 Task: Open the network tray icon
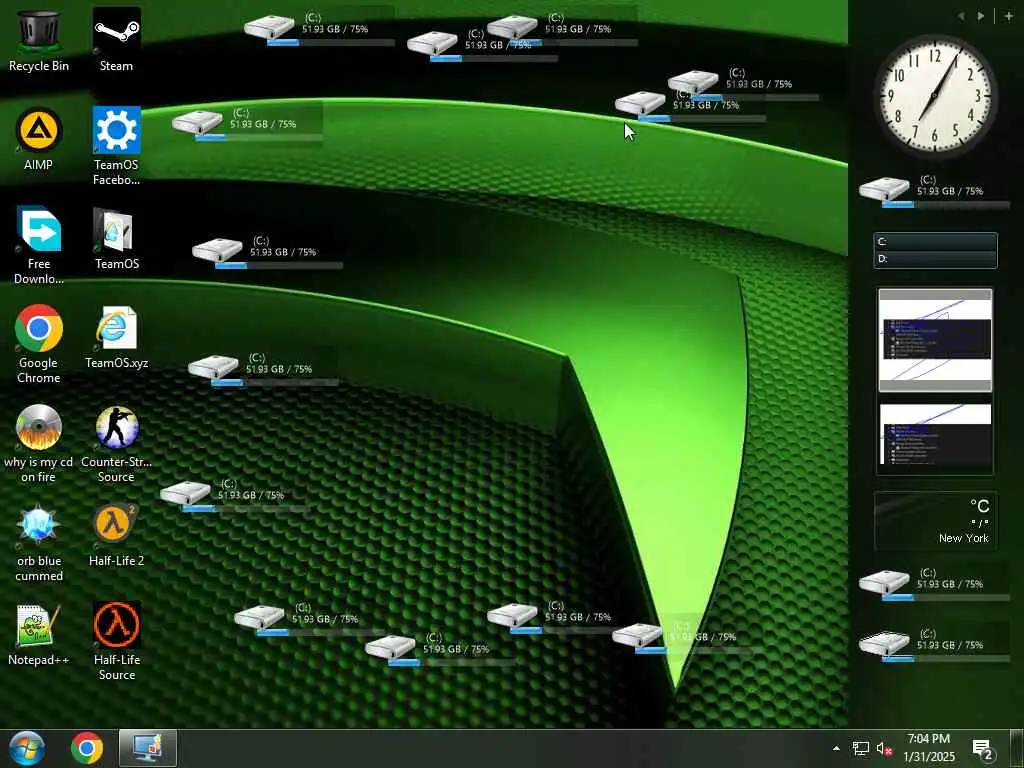(861, 748)
